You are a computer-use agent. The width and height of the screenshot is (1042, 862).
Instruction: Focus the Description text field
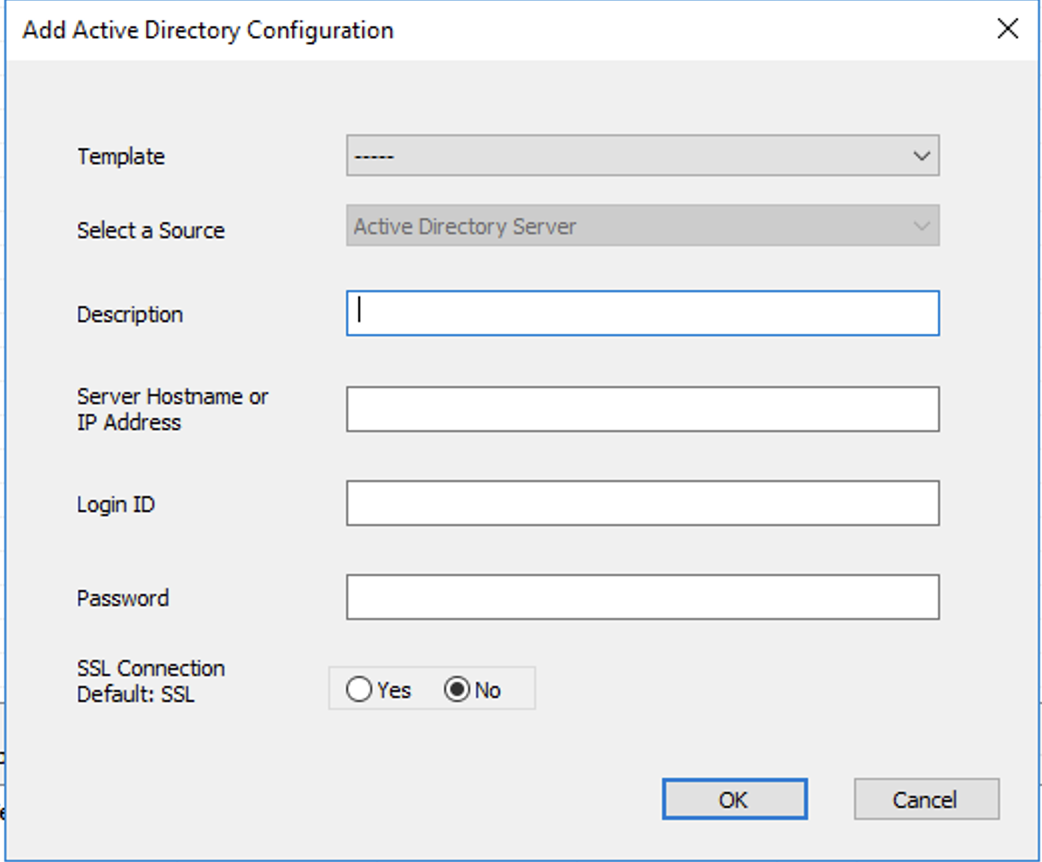(x=642, y=313)
